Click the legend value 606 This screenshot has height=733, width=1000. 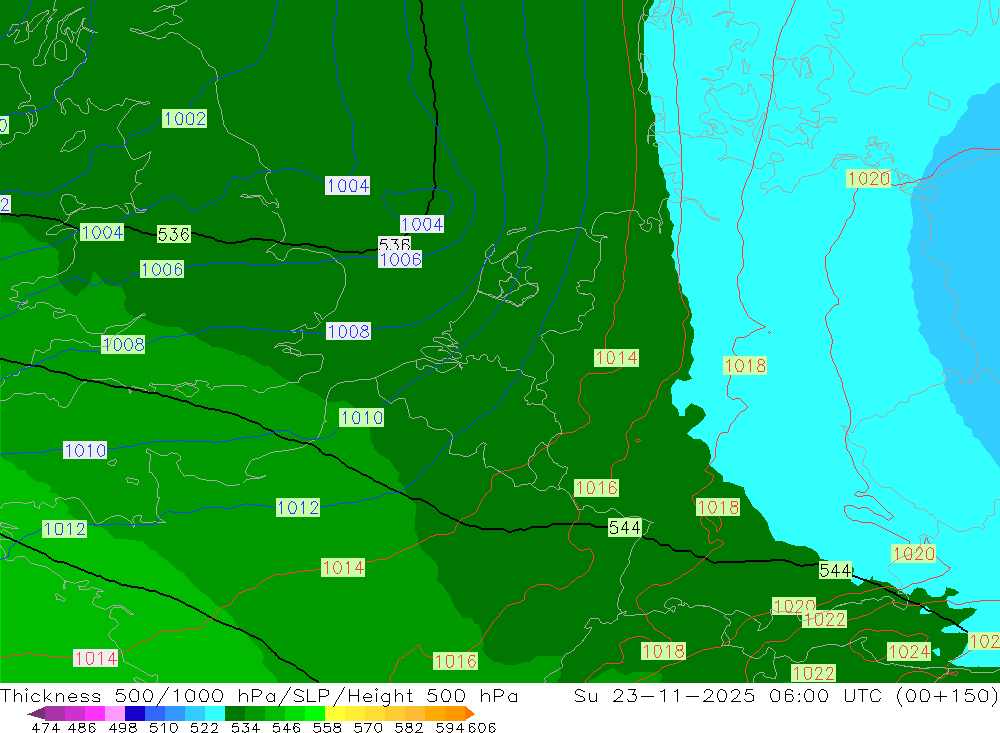pyautogui.click(x=482, y=727)
